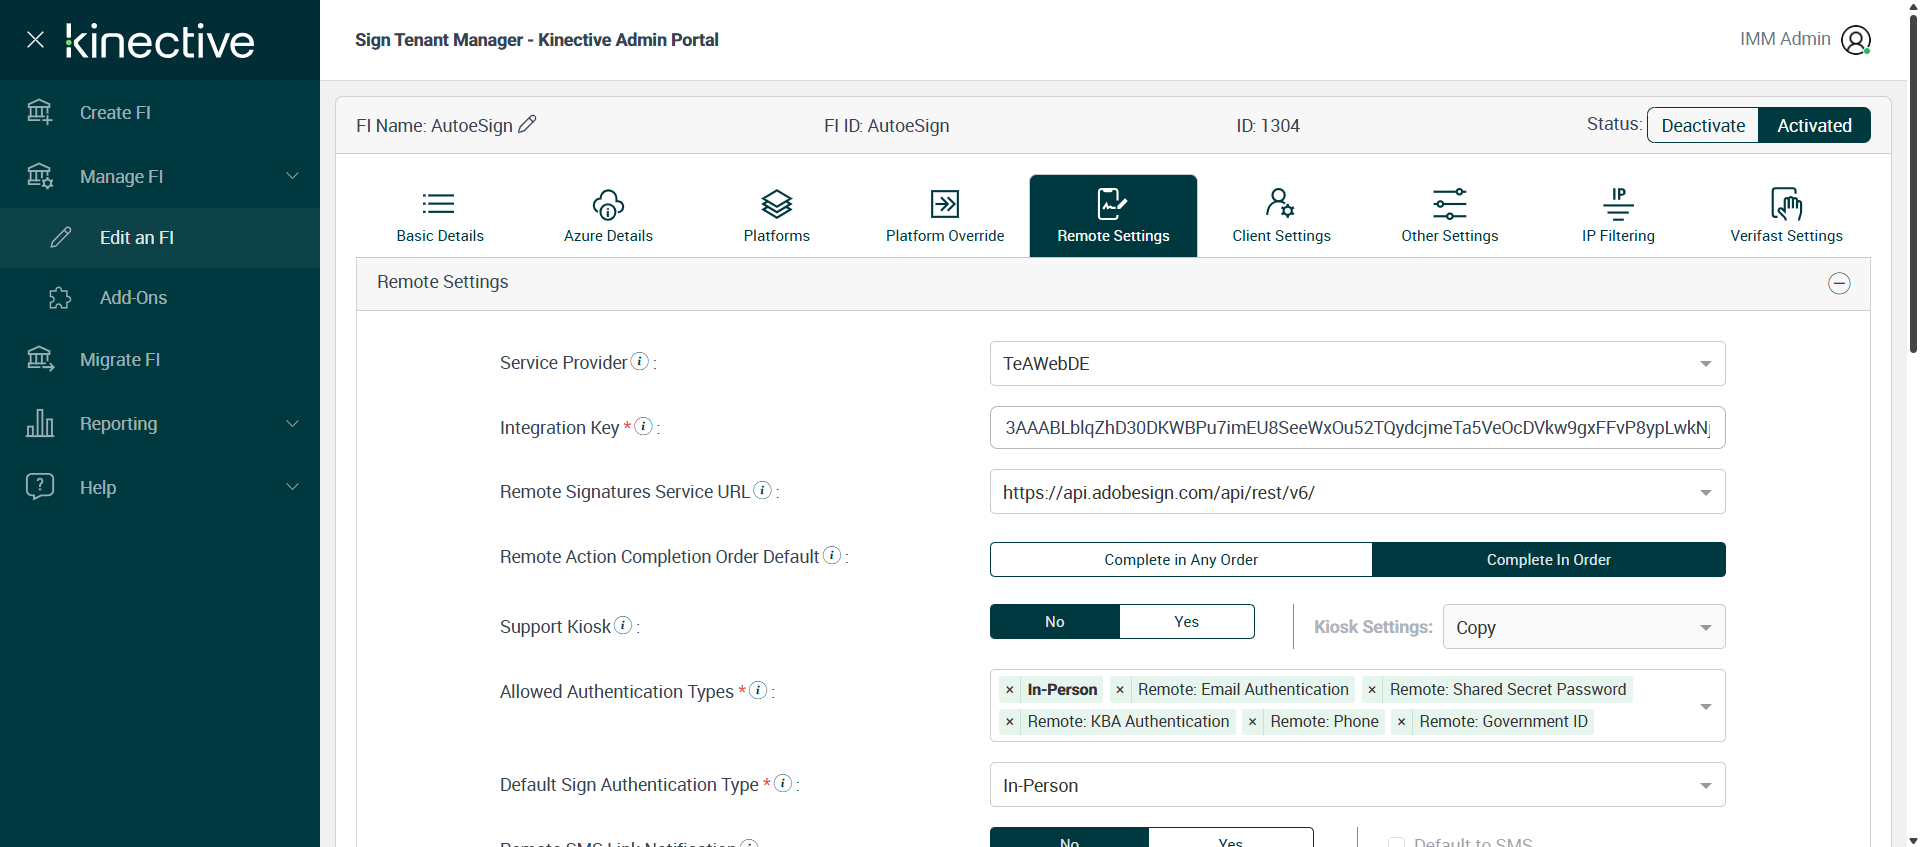Image resolution: width=1920 pixels, height=847 pixels.
Task: Show info for Allowed Authentication Types
Action: pyautogui.click(x=758, y=690)
